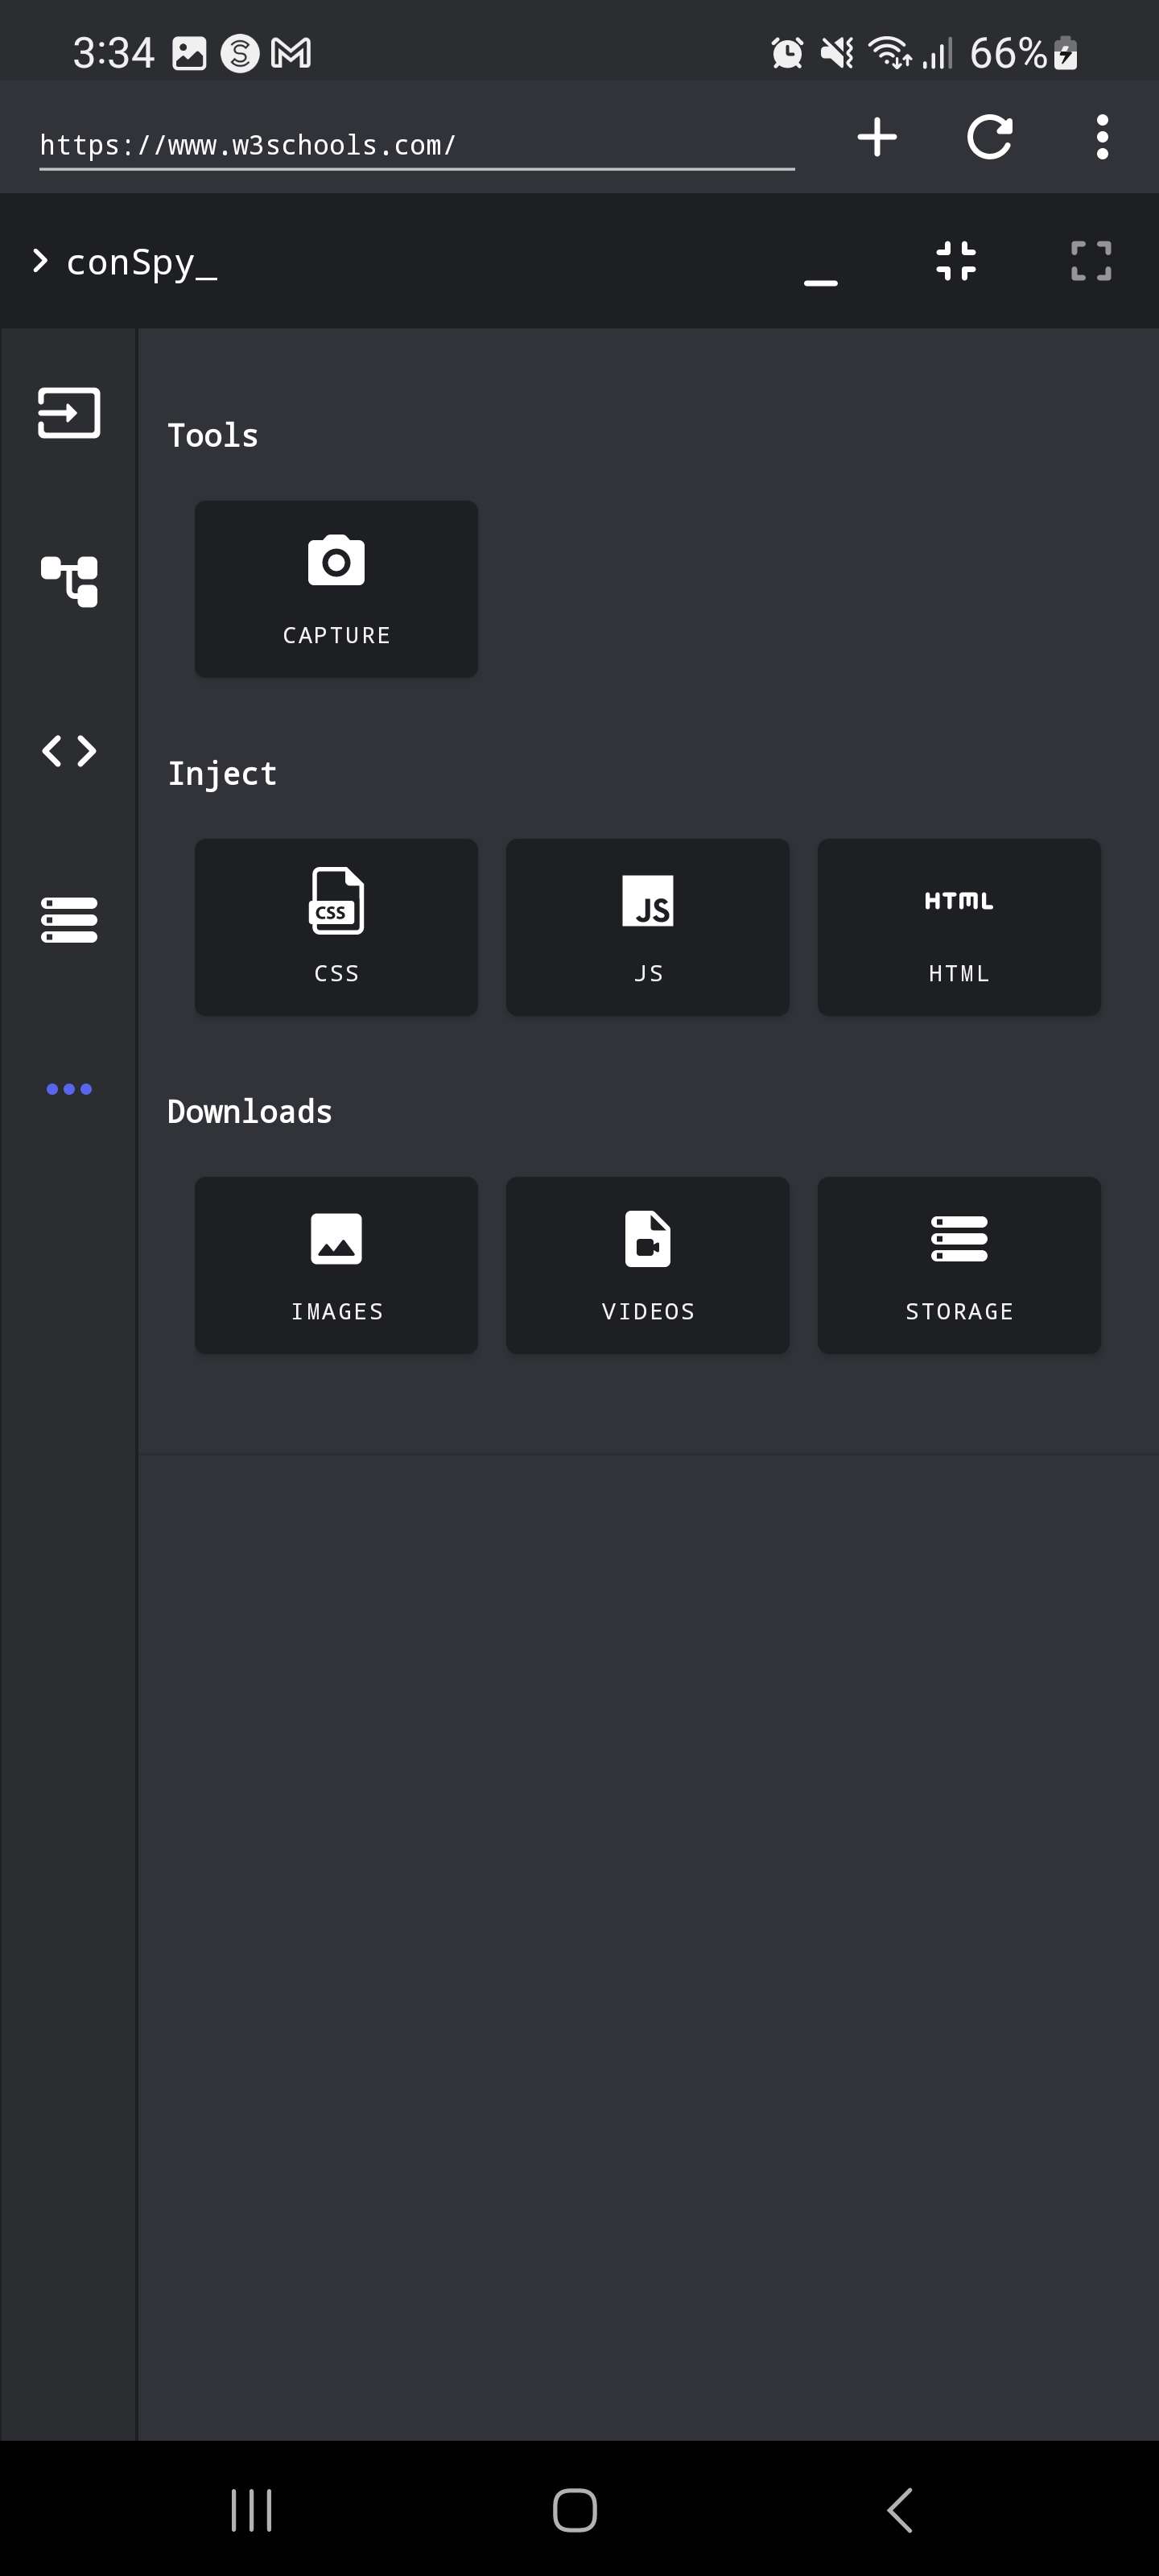This screenshot has height=2576, width=1159.
Task: Download Storage data
Action: (959, 1265)
